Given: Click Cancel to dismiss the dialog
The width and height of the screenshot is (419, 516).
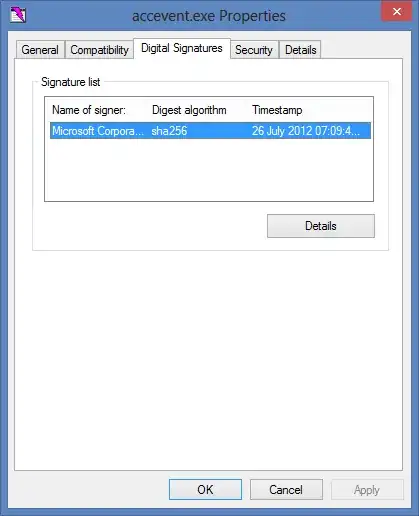Looking at the screenshot, I should (x=286, y=490).
